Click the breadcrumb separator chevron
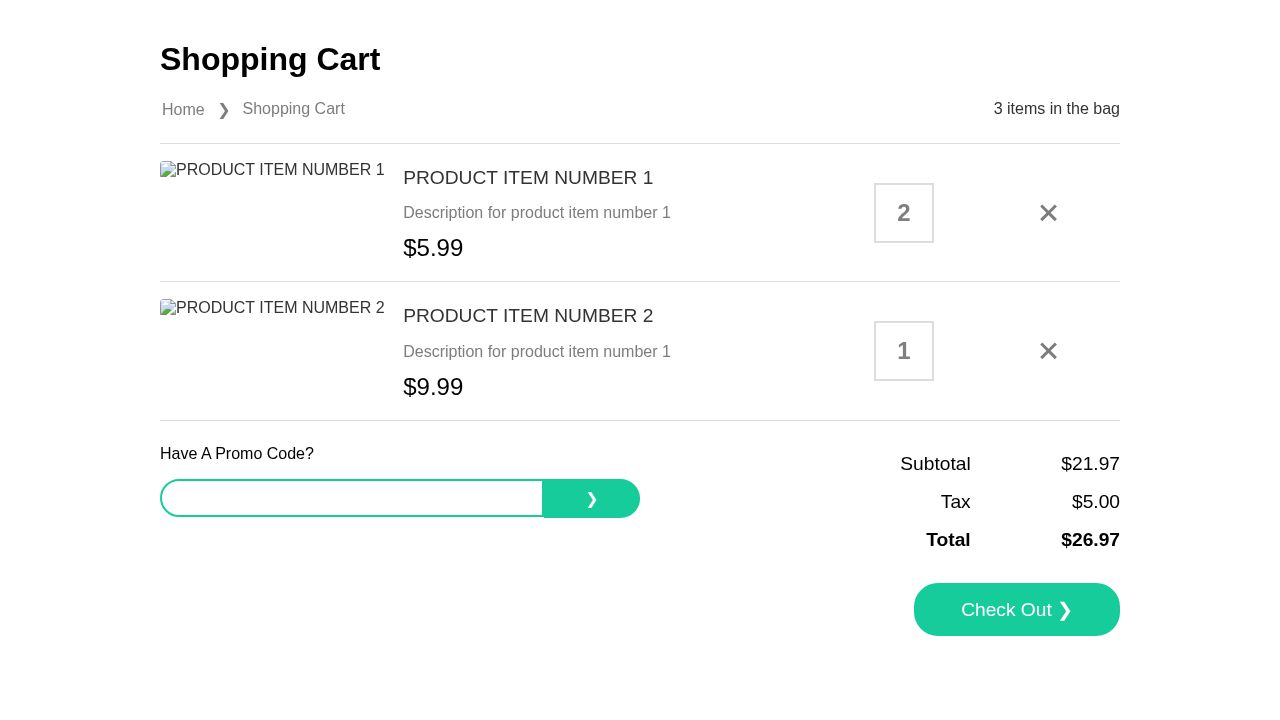 tap(224, 111)
